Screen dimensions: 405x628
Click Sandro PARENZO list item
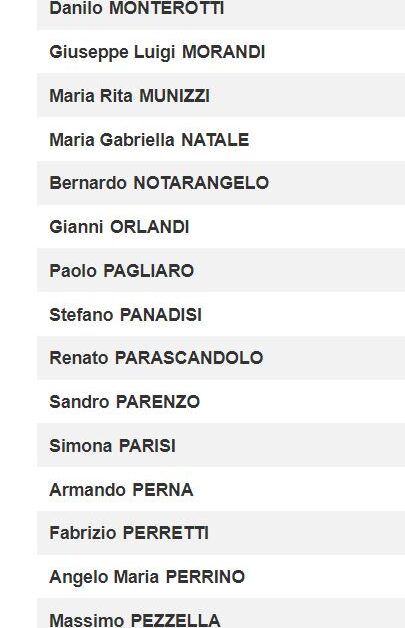pyautogui.click(x=221, y=401)
